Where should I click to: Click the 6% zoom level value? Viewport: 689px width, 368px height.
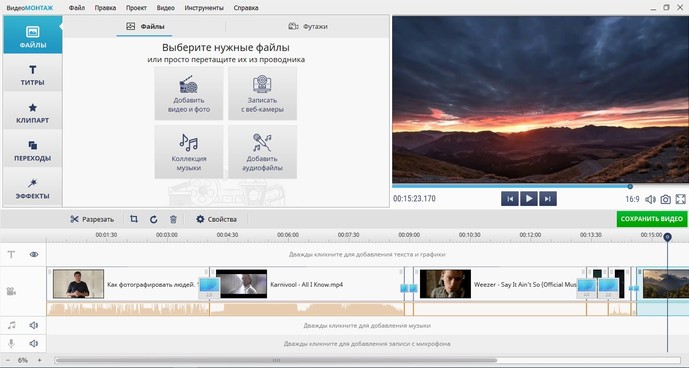click(x=23, y=360)
